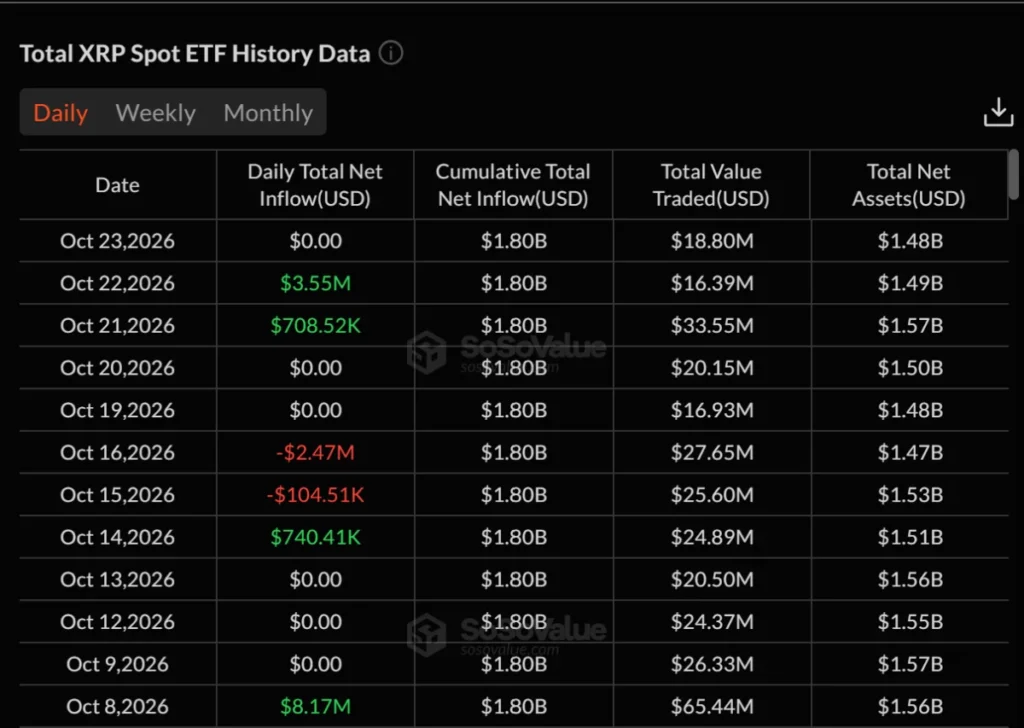
Task: Select the Oct 14,2026 date cell
Action: [x=118, y=537]
